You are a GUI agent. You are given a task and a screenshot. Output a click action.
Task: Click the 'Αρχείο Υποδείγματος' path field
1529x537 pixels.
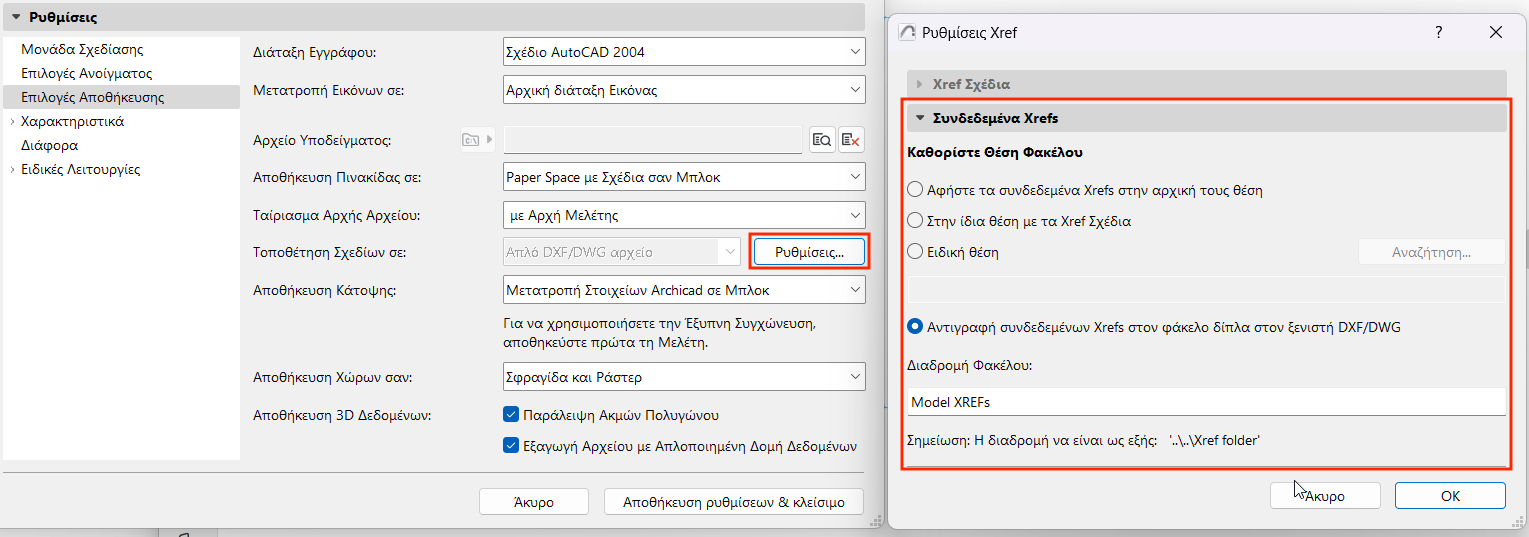652,140
